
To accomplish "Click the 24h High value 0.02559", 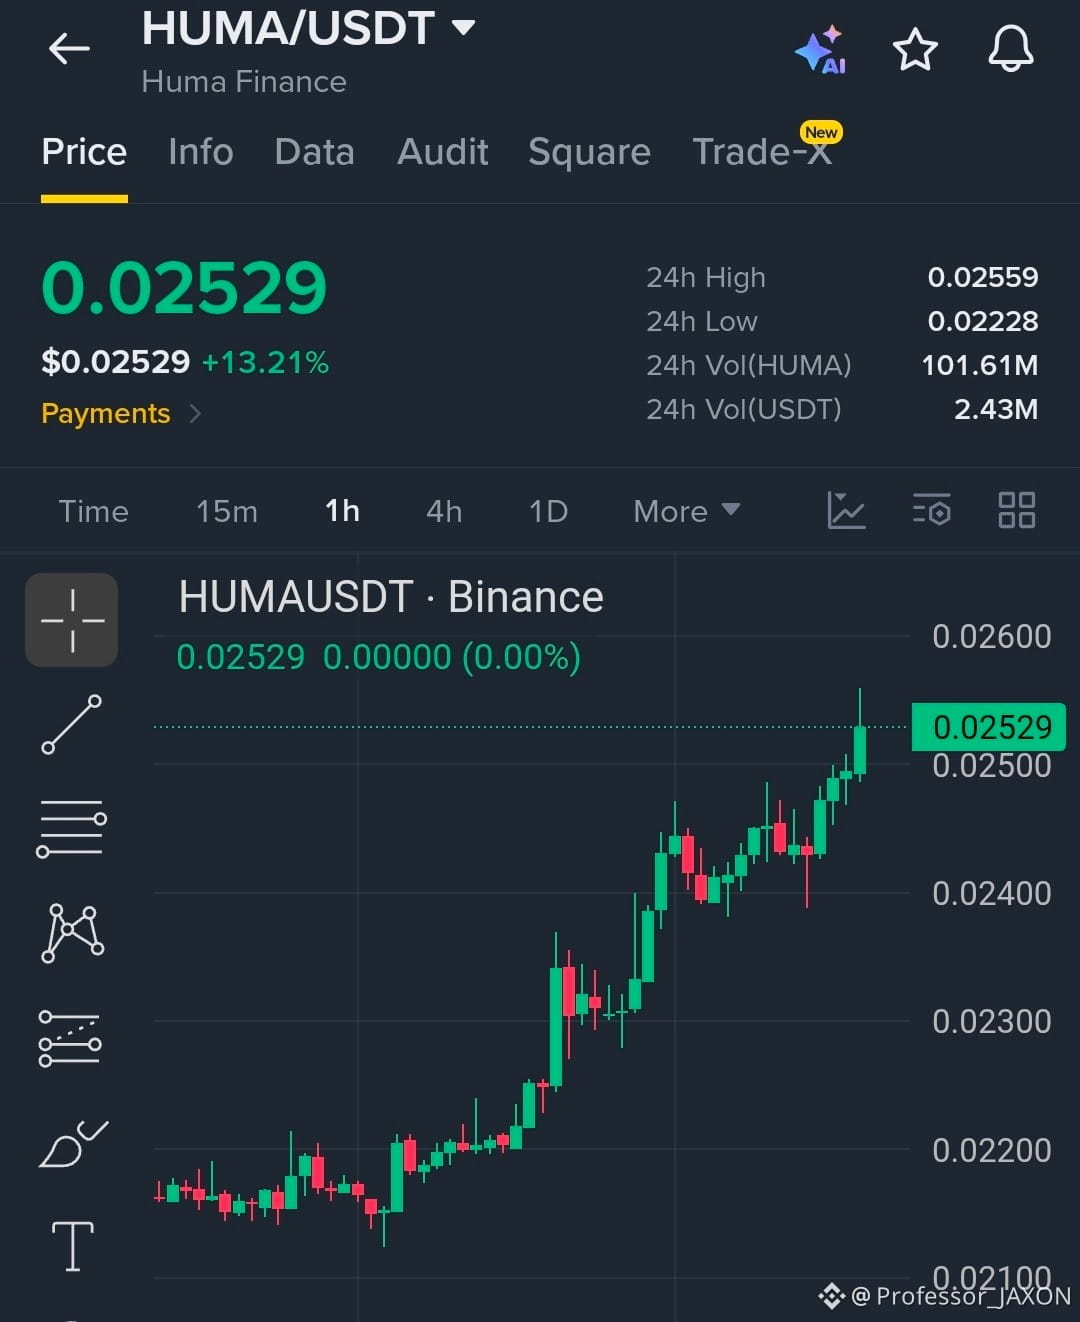I will tap(983, 277).
